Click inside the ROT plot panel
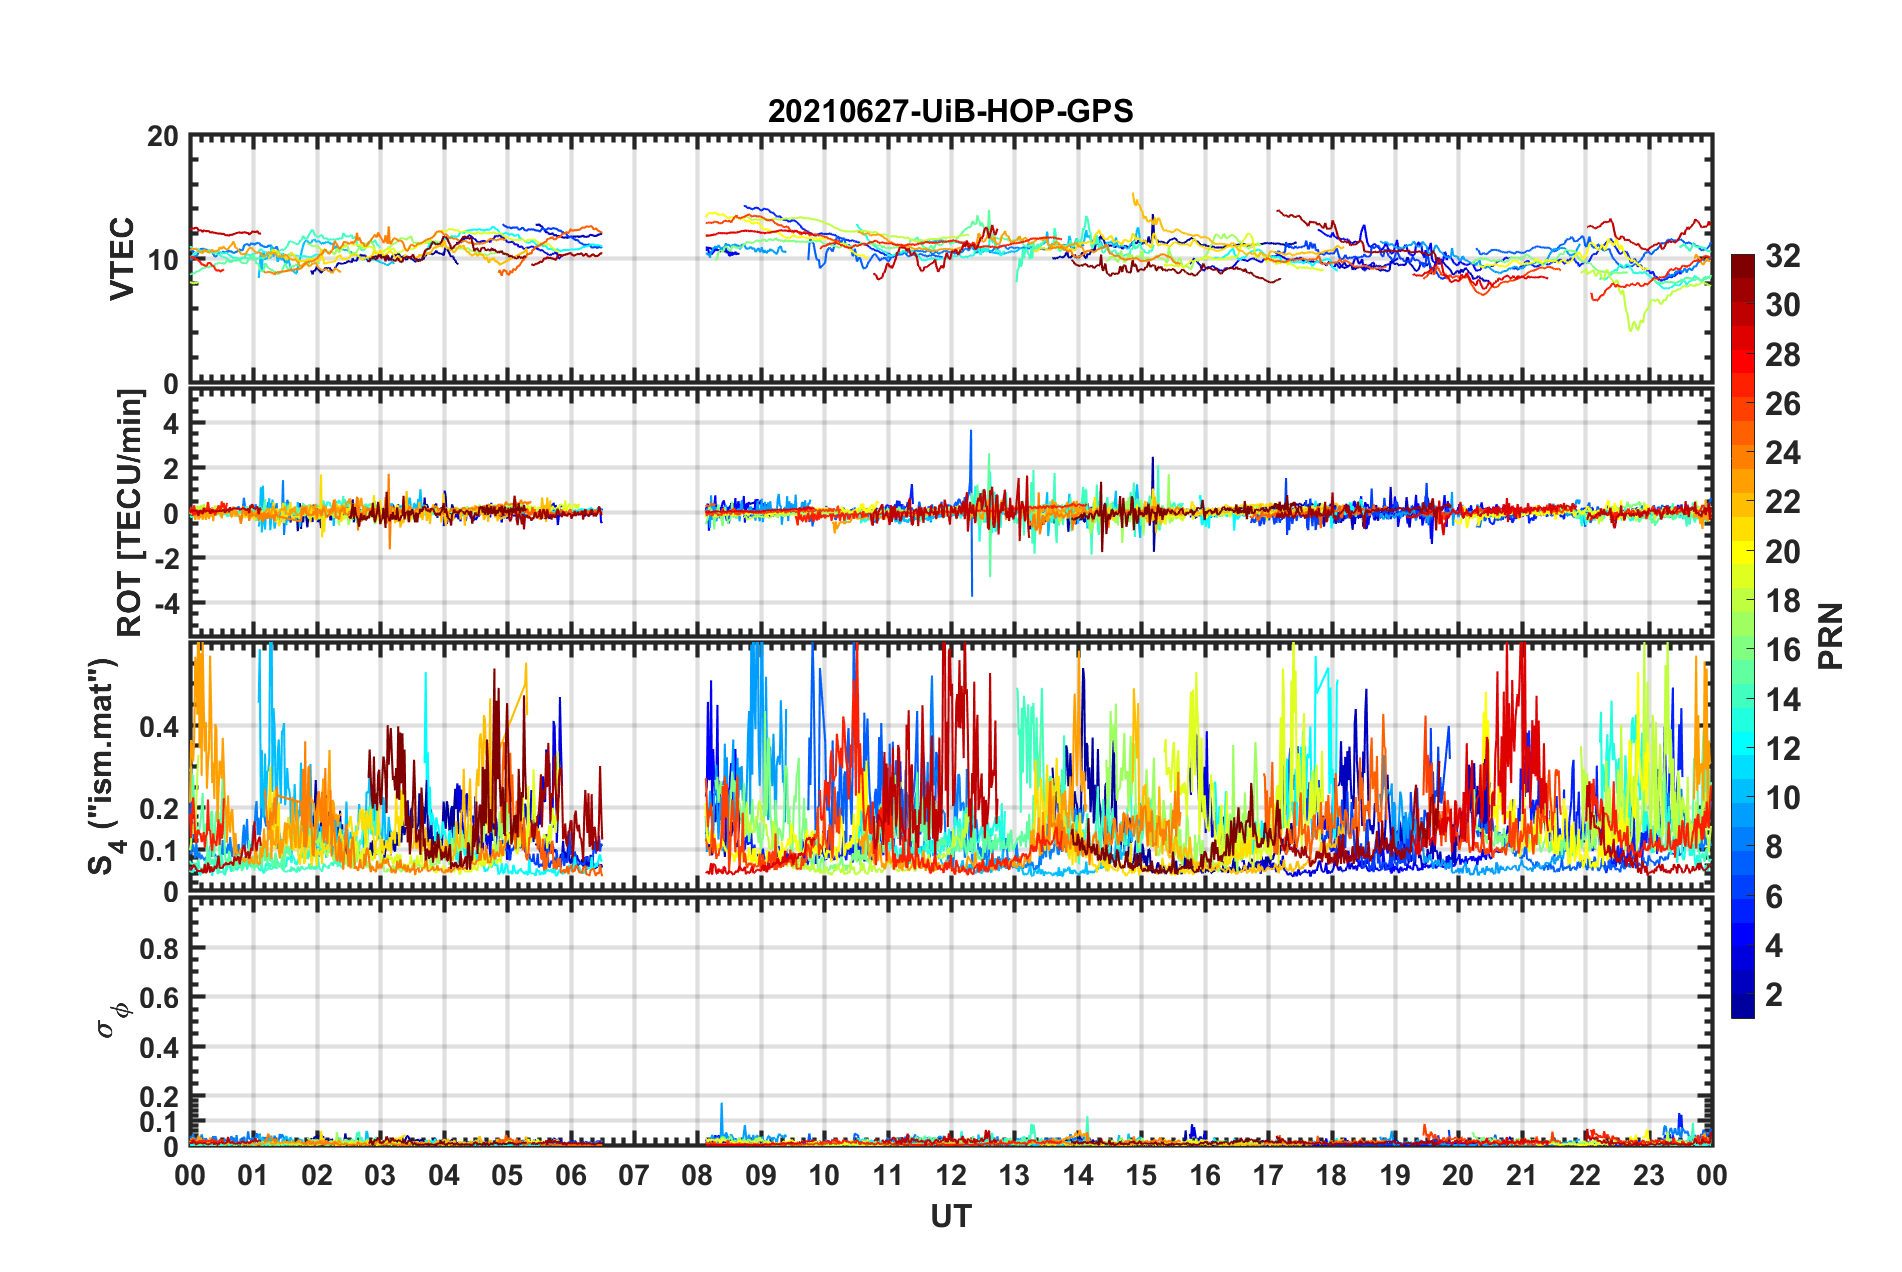Image resolution: width=1902 pixels, height=1272 pixels. pos(950,513)
